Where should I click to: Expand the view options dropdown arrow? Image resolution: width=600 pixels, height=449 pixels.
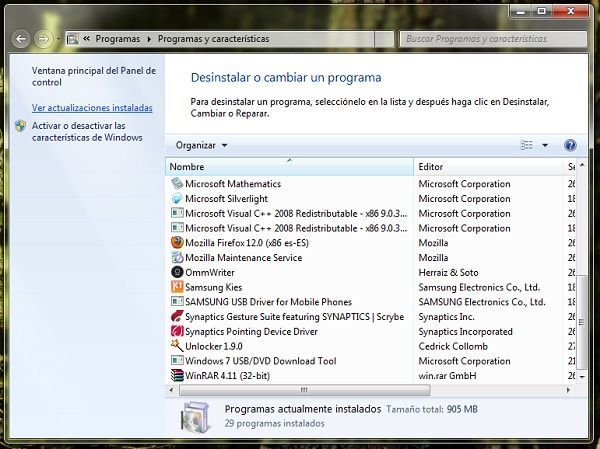(x=545, y=145)
